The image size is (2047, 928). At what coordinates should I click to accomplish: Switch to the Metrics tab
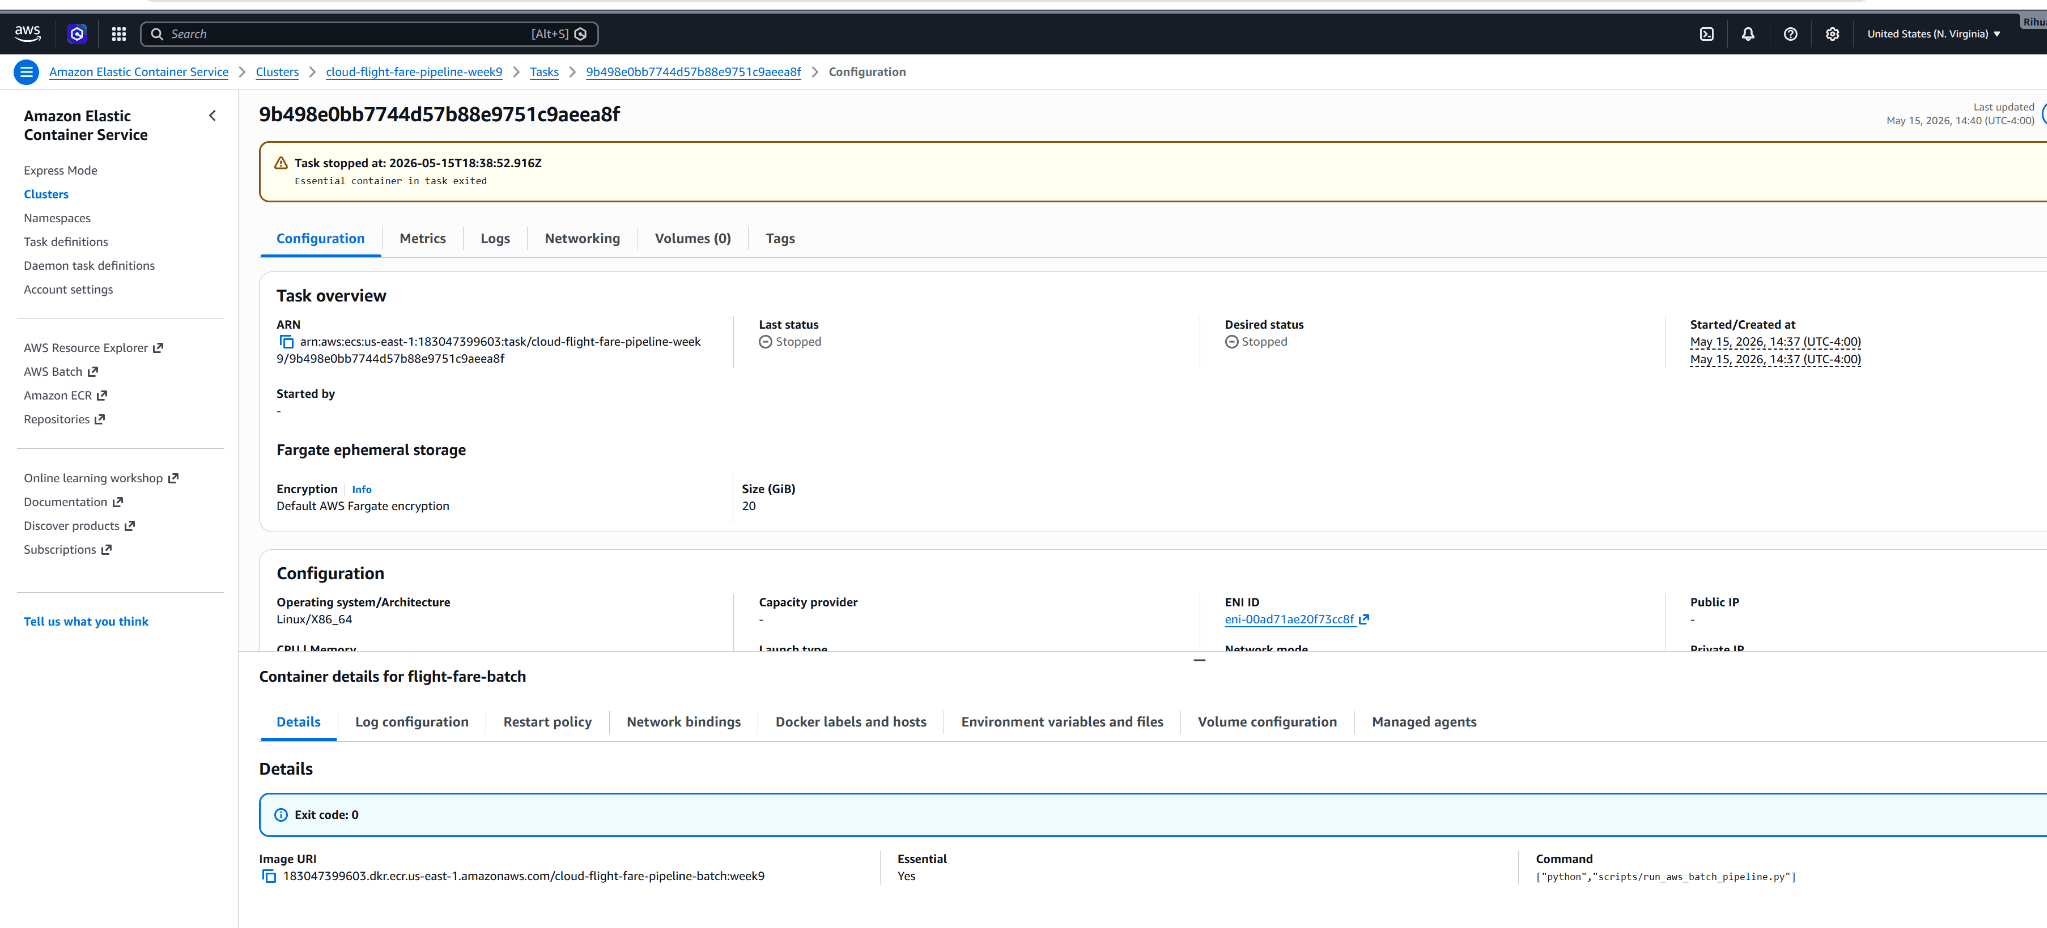pos(423,239)
